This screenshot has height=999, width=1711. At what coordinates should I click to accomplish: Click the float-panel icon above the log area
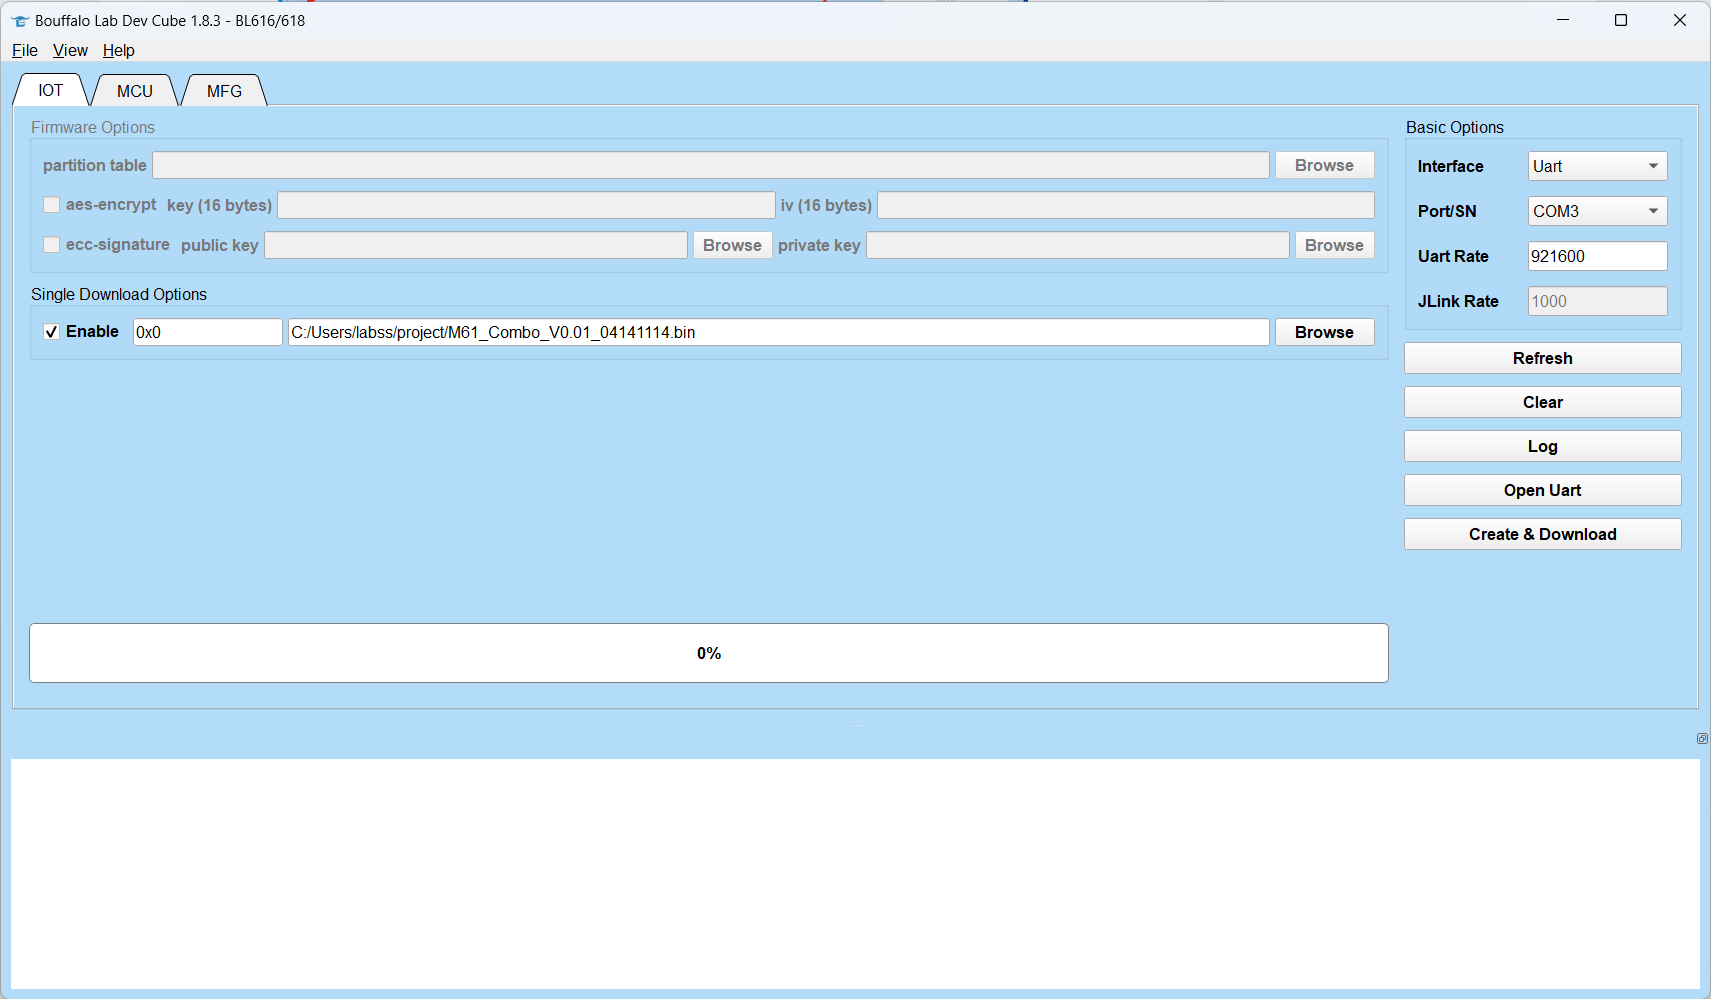(x=1702, y=738)
